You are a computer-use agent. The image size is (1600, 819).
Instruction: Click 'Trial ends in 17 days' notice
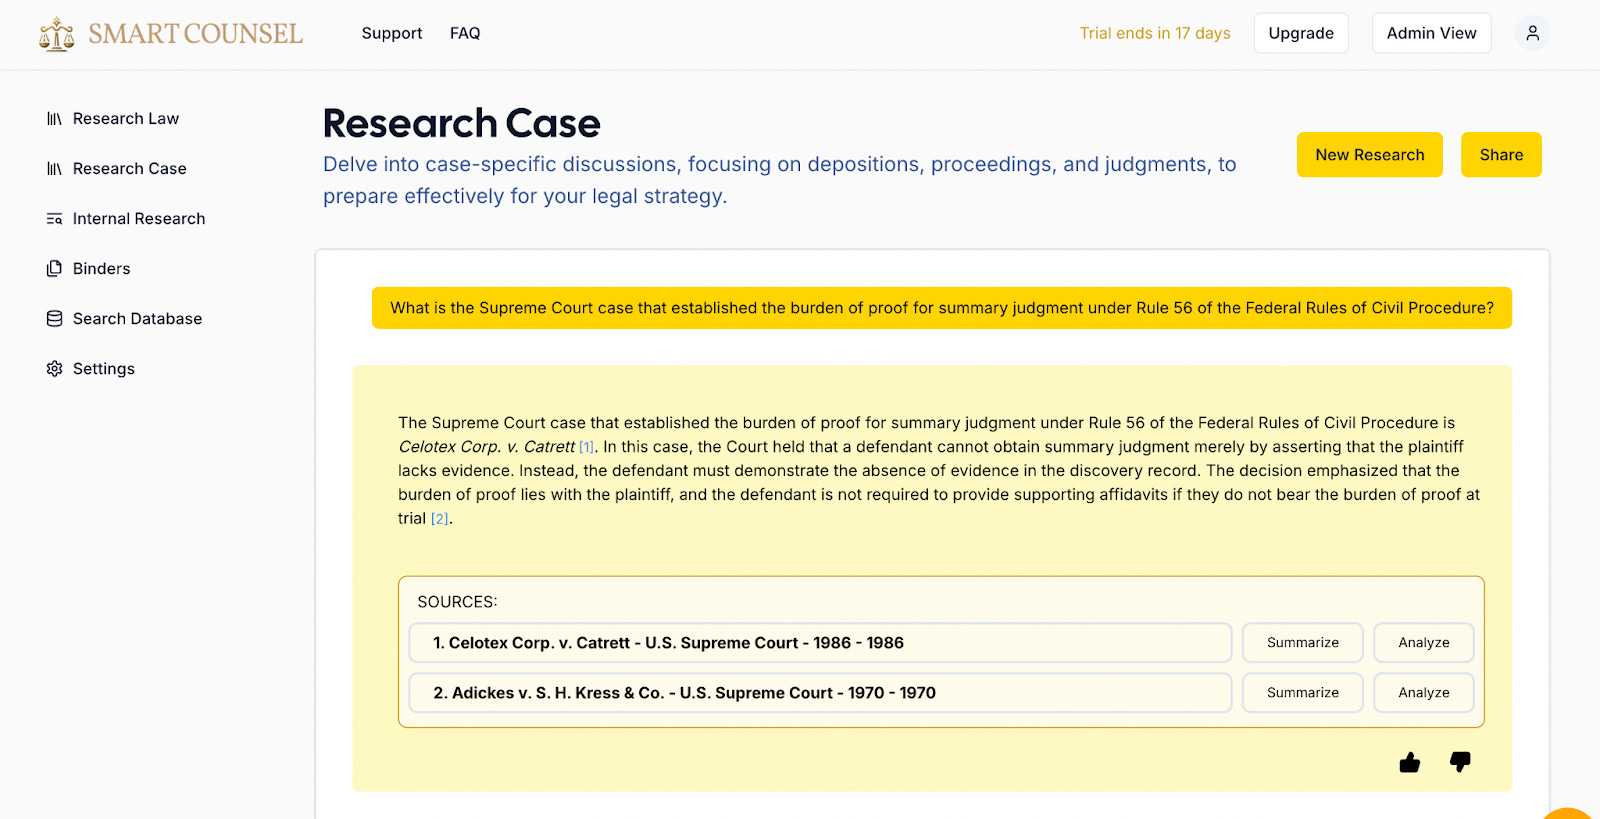pyautogui.click(x=1155, y=33)
